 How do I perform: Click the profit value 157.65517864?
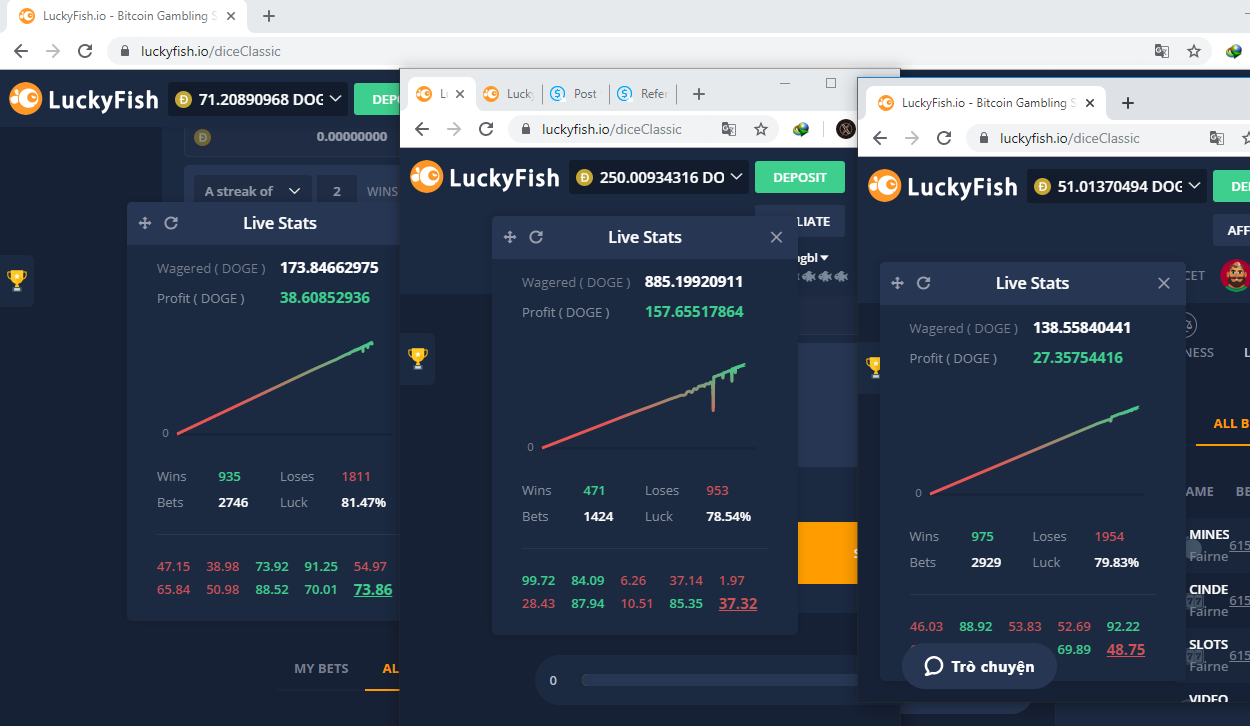(x=694, y=312)
